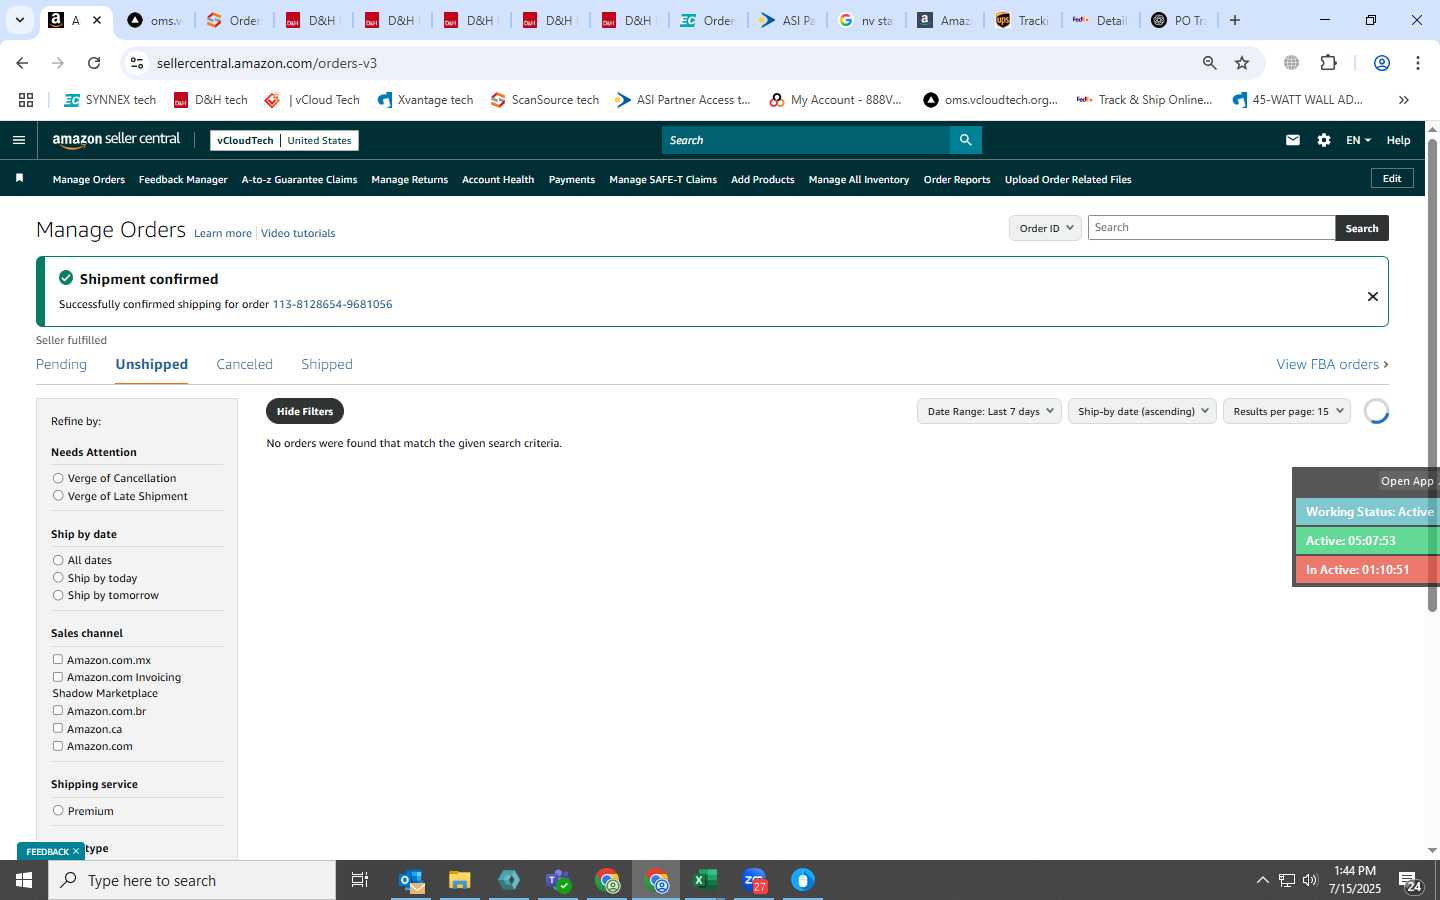This screenshot has height=900, width=1440.
Task: Click the browser address bar URL
Action: point(267,63)
